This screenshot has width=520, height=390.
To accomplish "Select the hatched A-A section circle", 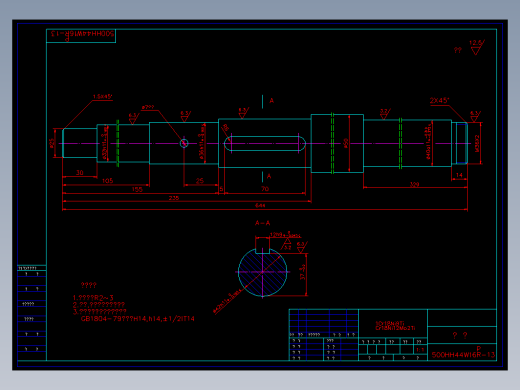I will 263,272.
